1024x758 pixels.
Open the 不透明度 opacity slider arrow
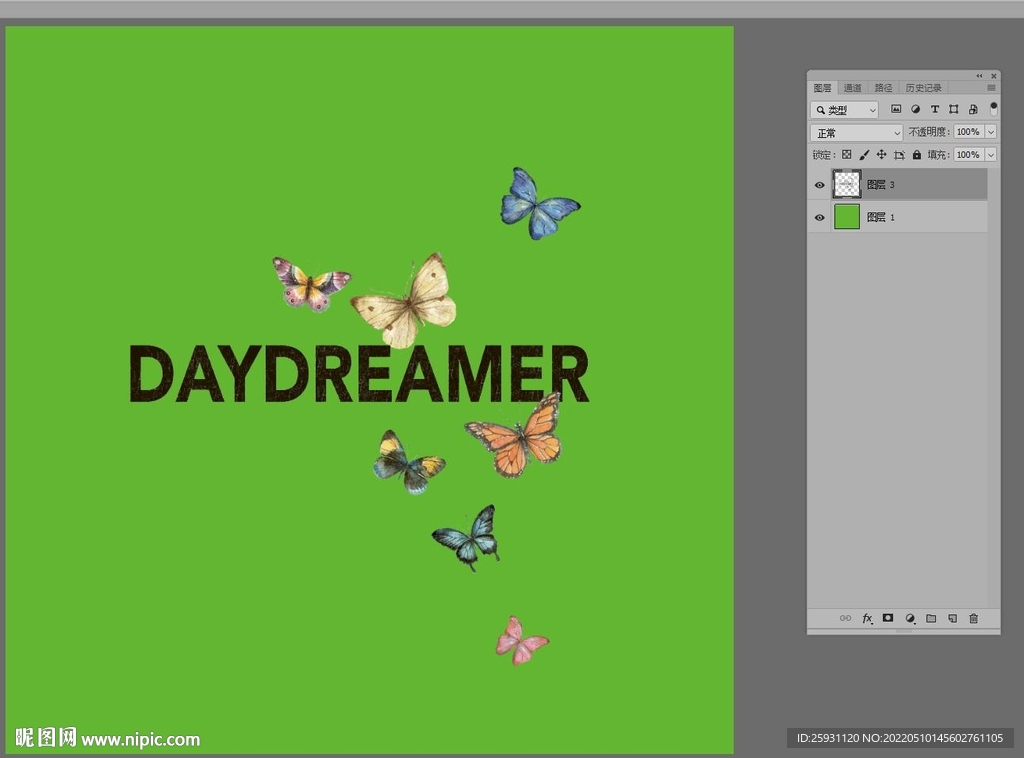click(x=991, y=132)
